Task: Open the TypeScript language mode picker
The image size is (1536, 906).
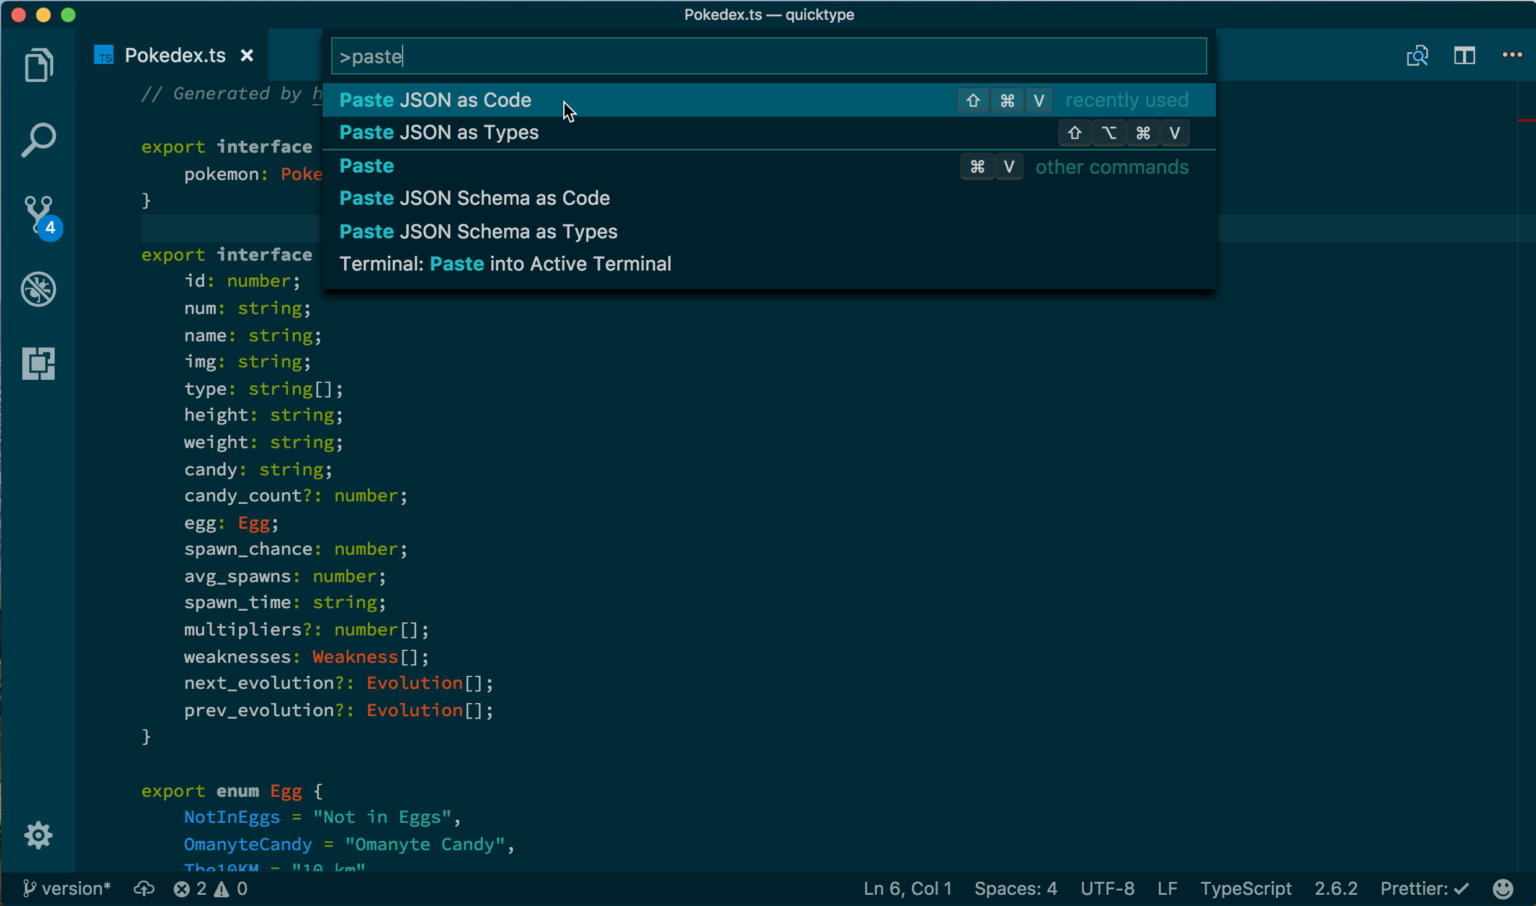Action: click(x=1246, y=888)
